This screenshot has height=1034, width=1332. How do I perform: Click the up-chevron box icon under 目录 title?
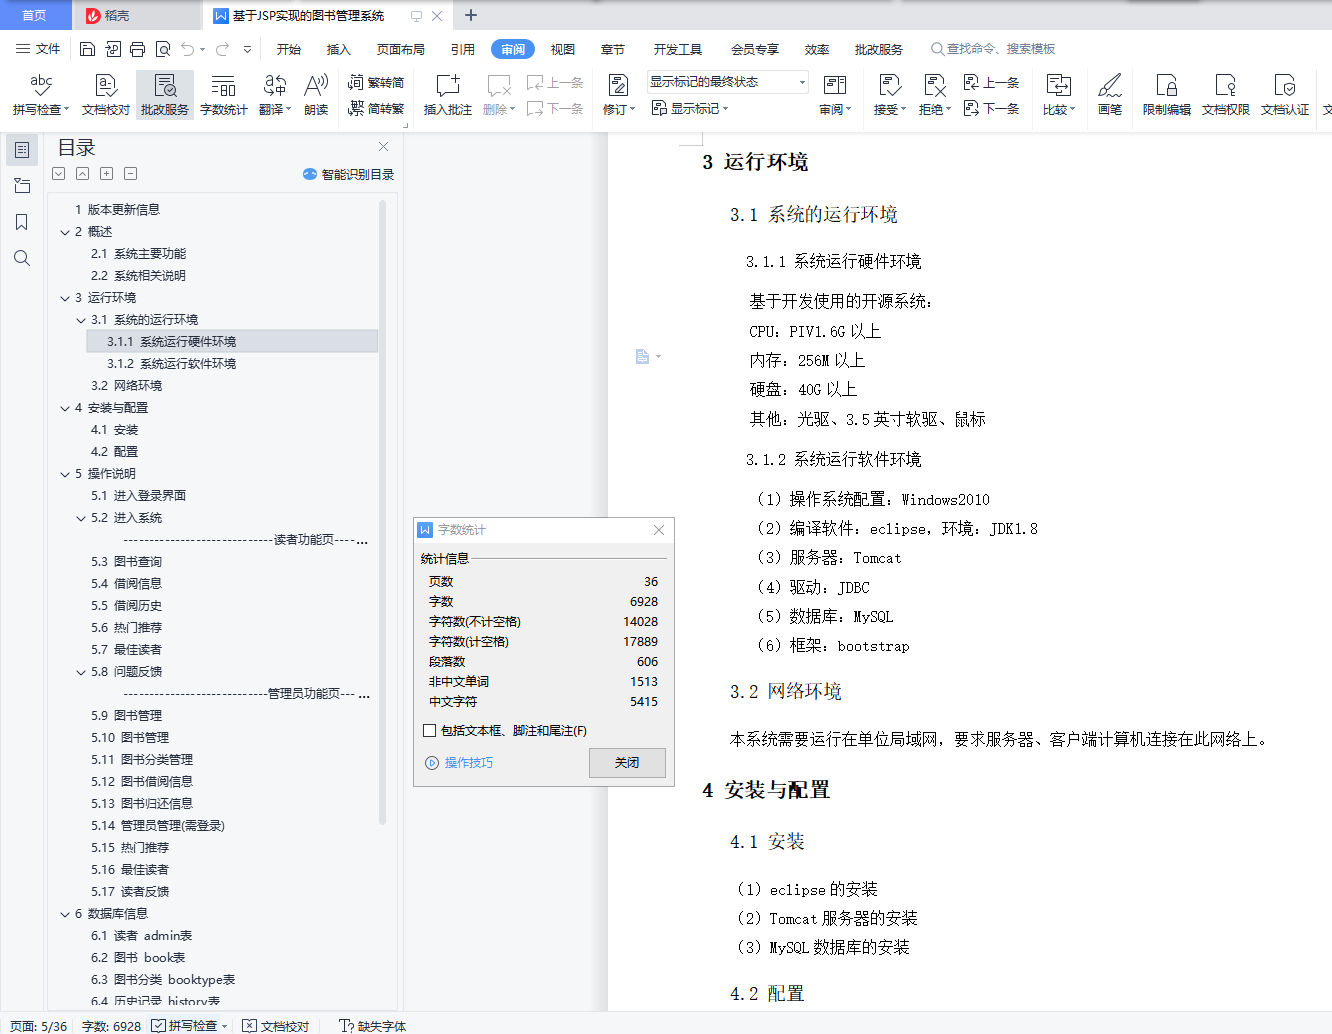83,174
